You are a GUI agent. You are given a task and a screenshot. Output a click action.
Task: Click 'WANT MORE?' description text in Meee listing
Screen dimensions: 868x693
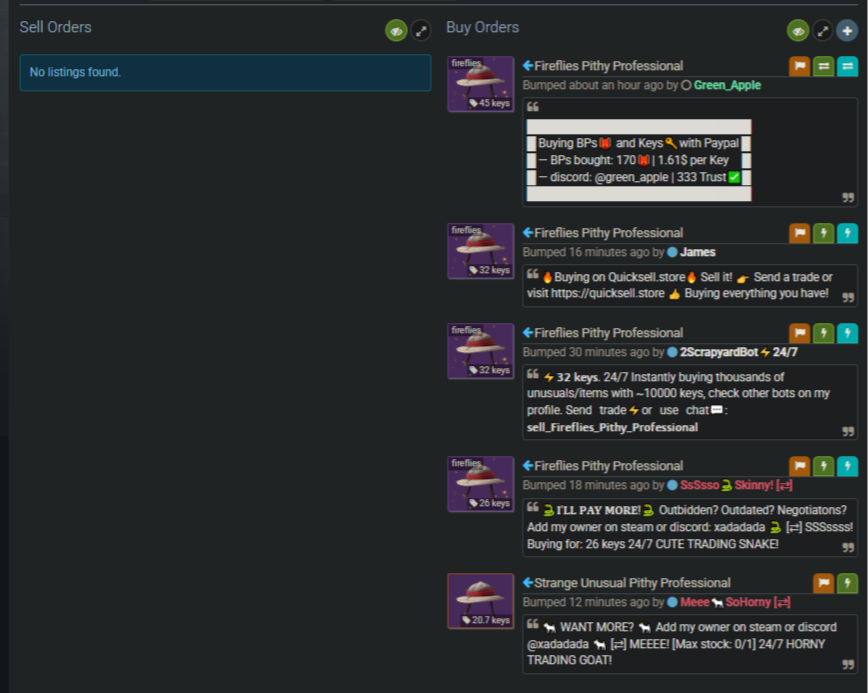597,627
